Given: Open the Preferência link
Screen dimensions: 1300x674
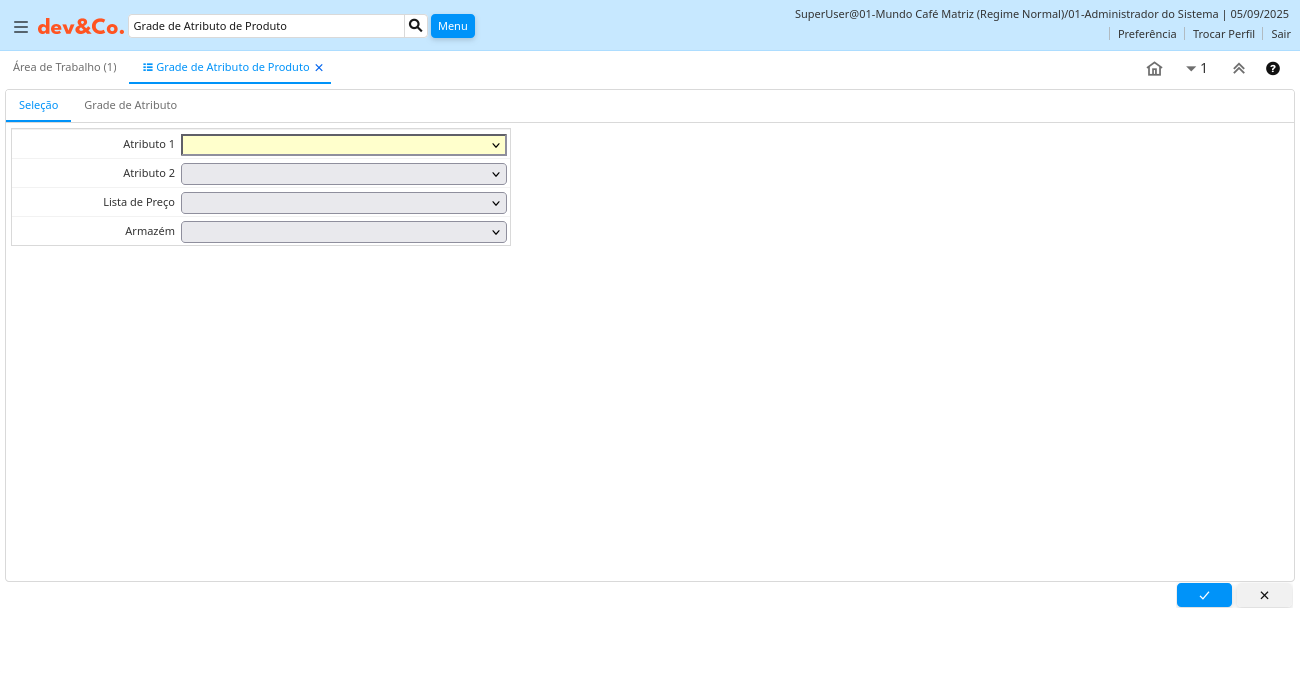Looking at the screenshot, I should pyautogui.click(x=1147, y=34).
